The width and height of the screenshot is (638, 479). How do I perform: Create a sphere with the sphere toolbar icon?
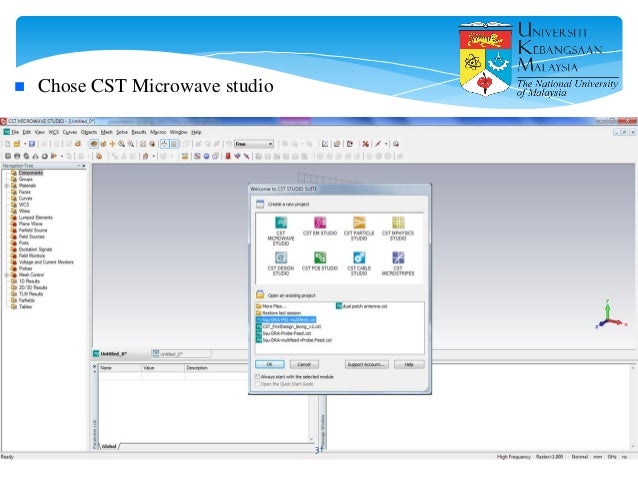pyautogui.click(x=17, y=156)
